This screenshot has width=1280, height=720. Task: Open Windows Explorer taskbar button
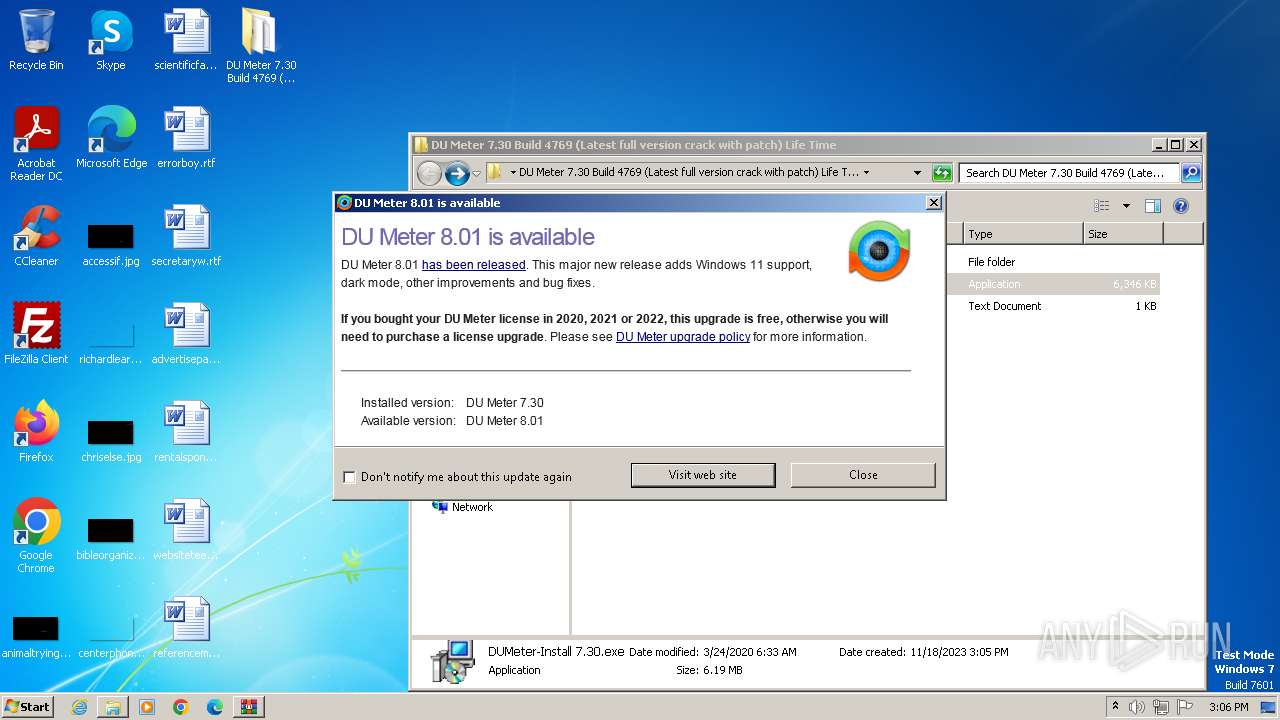pos(113,707)
